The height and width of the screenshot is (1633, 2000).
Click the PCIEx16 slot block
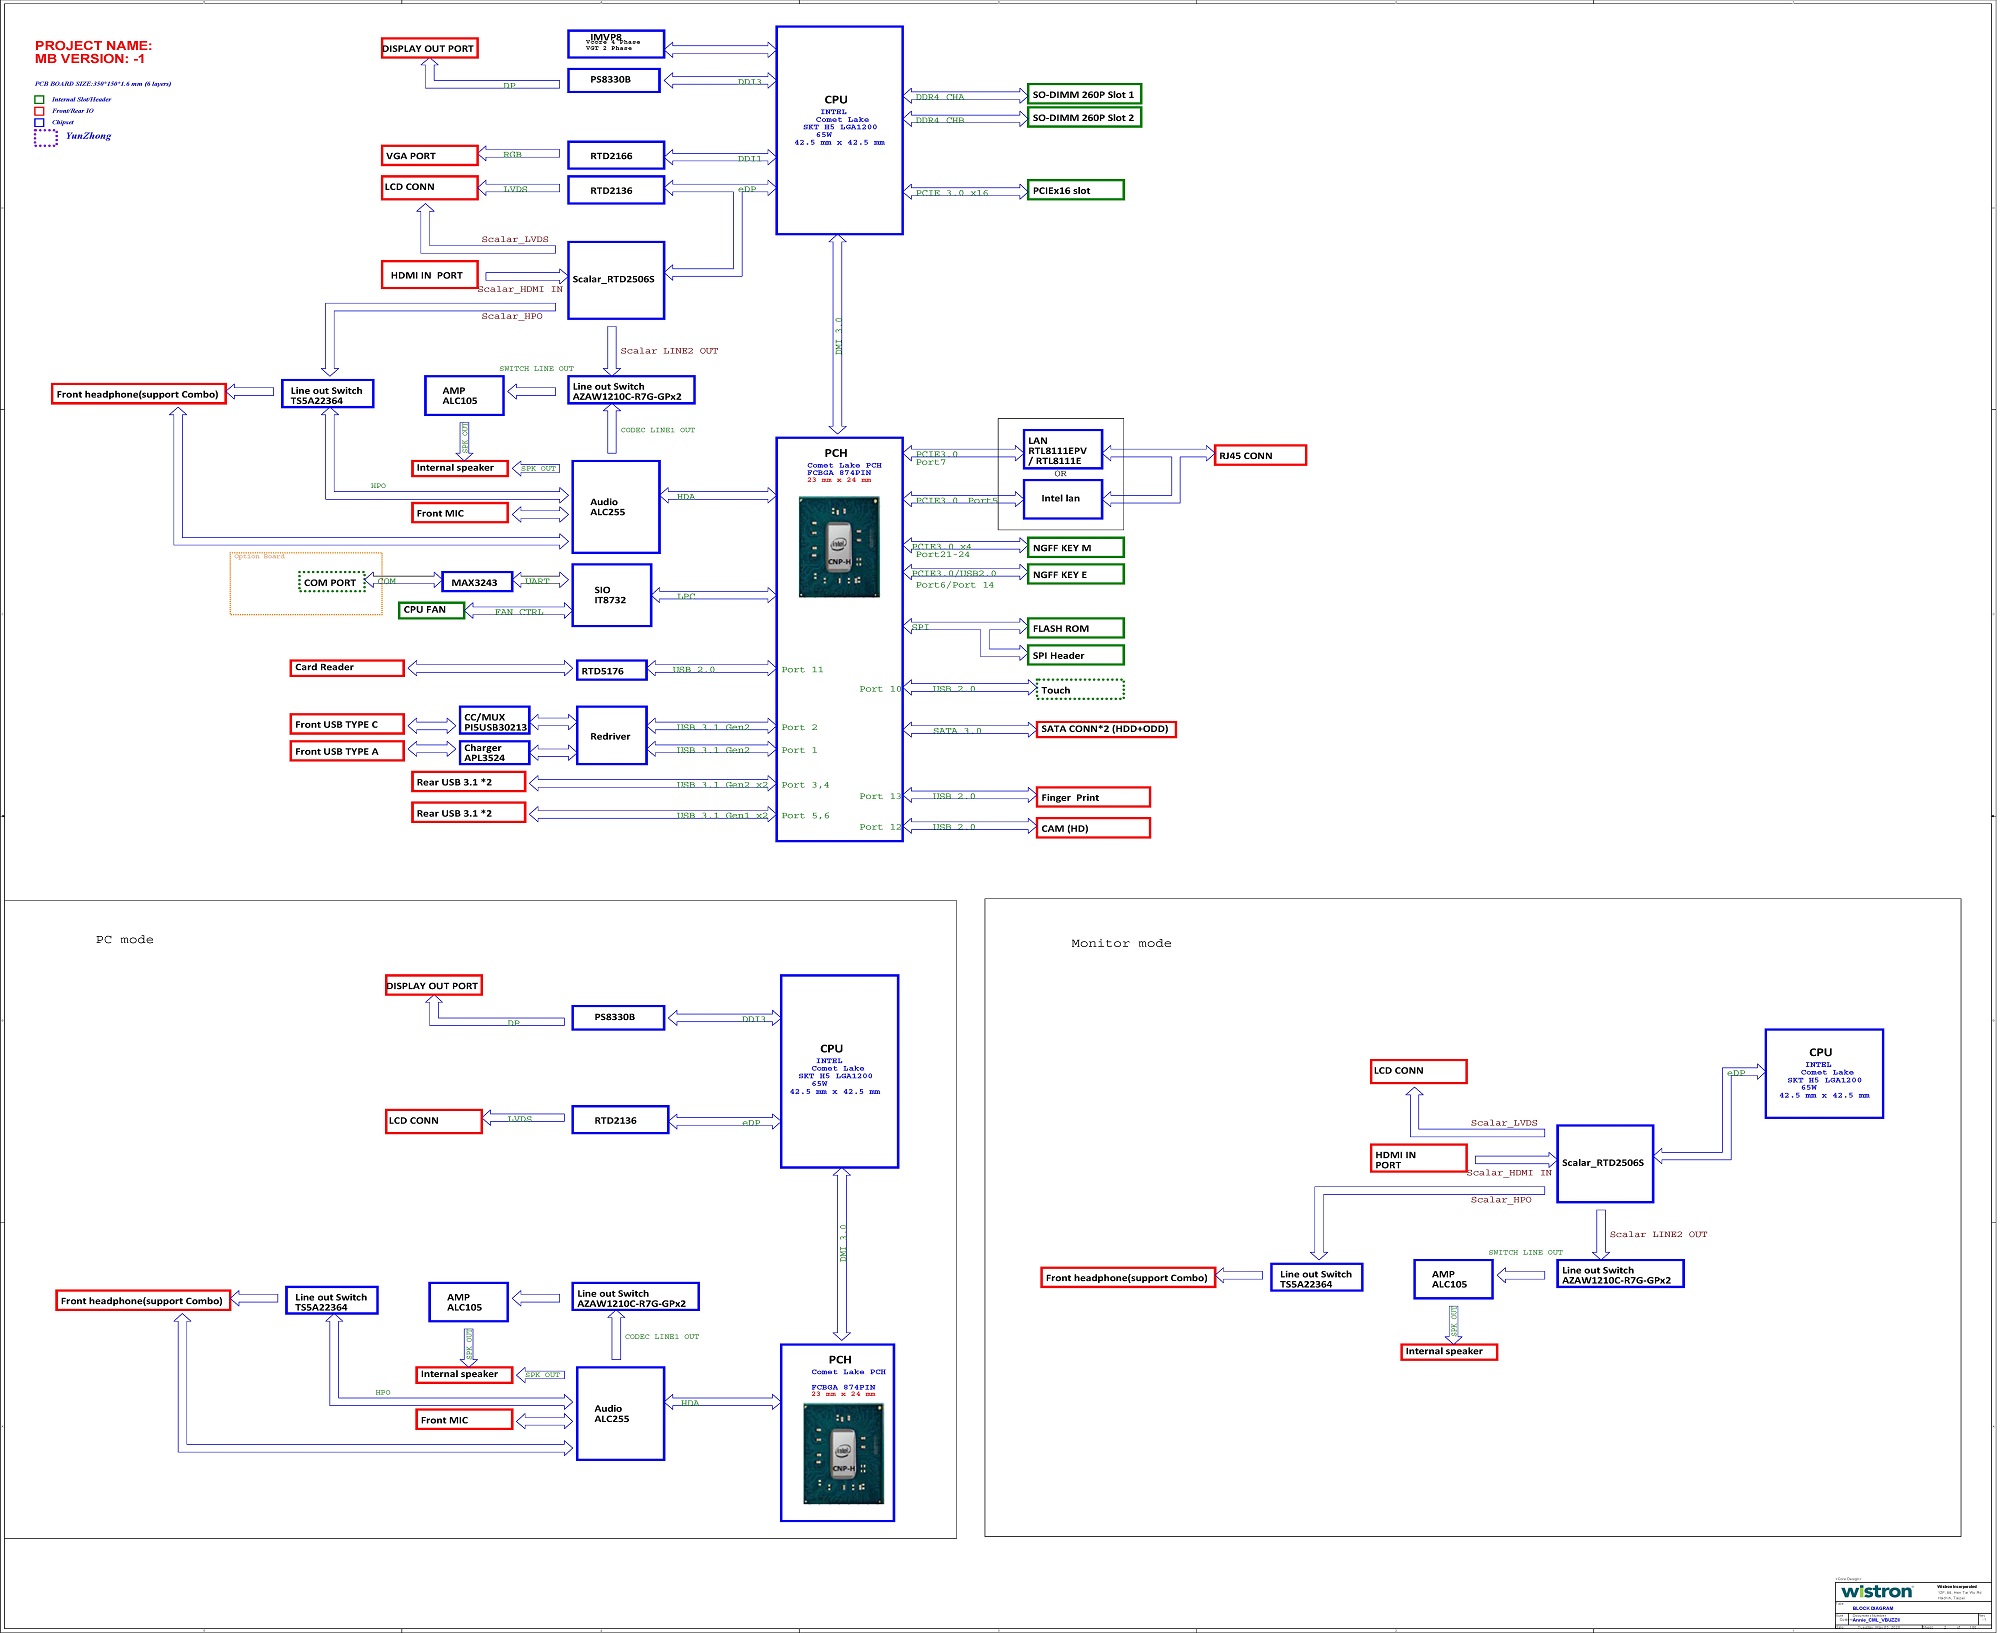[x=1075, y=190]
